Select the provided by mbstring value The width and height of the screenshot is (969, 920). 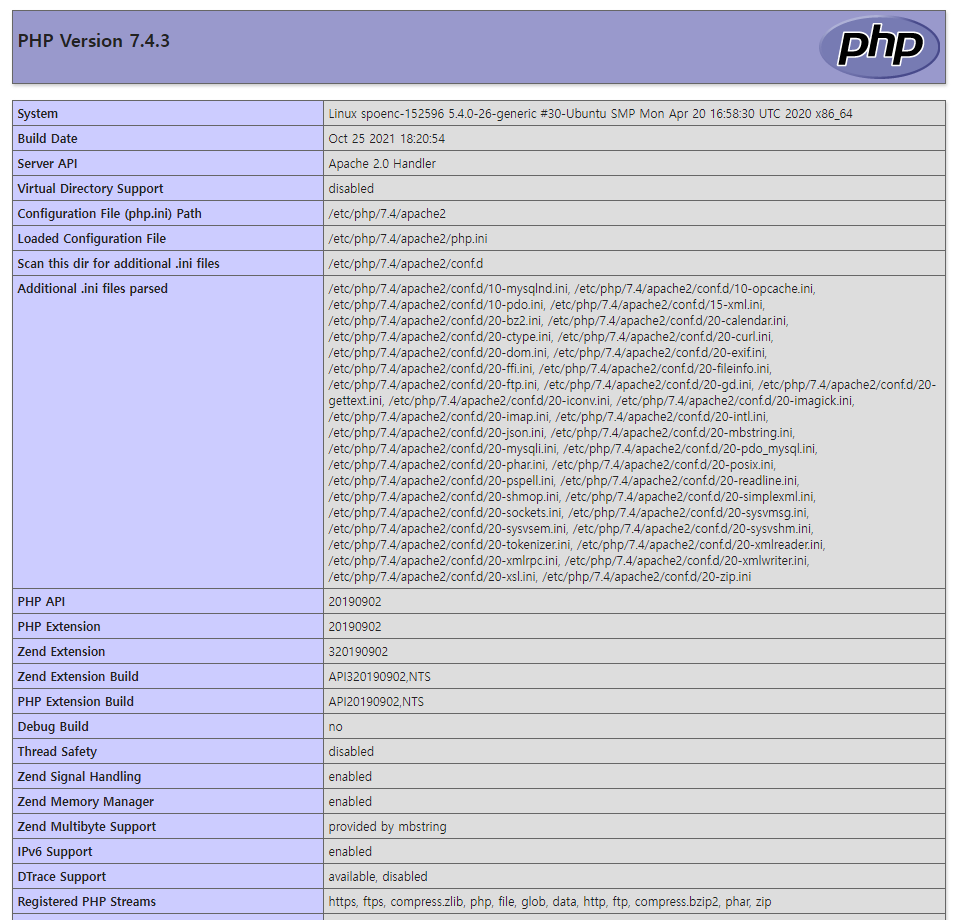pyautogui.click(x=387, y=827)
